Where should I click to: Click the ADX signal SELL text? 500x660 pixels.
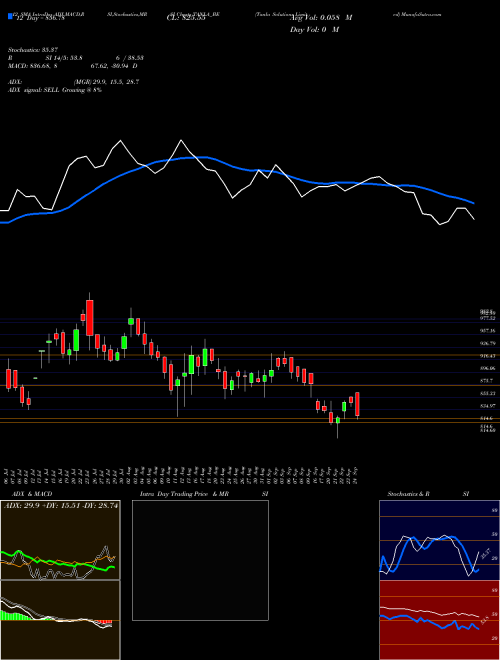(55, 90)
